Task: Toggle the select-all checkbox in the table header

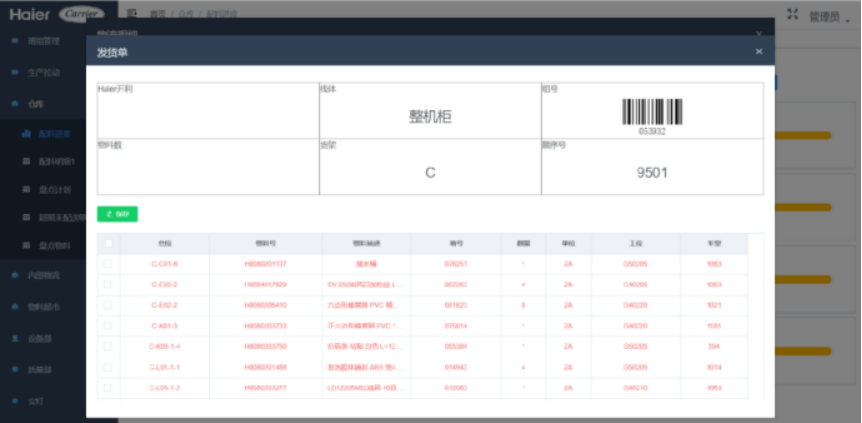Action: (108, 243)
